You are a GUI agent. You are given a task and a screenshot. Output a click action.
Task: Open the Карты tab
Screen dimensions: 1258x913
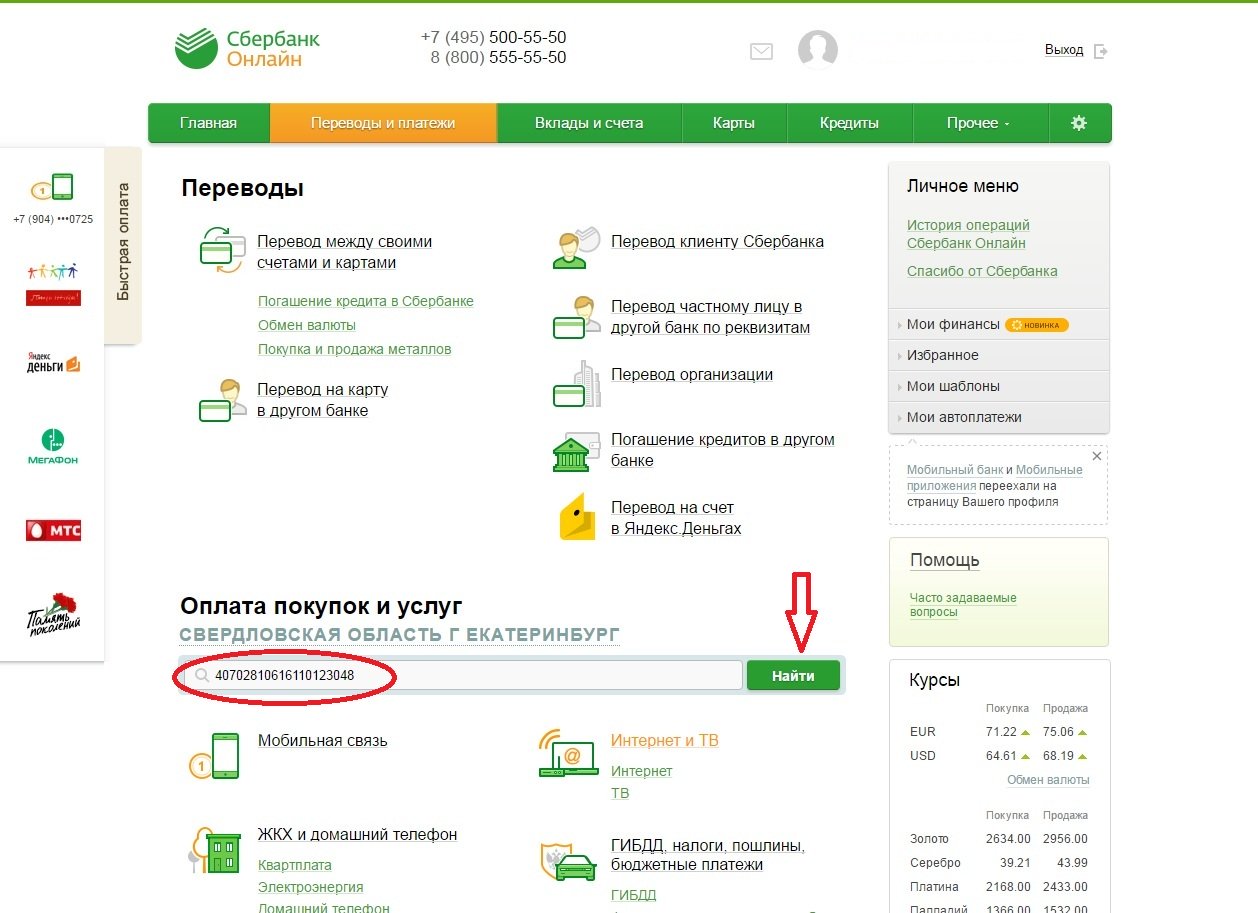coord(734,123)
